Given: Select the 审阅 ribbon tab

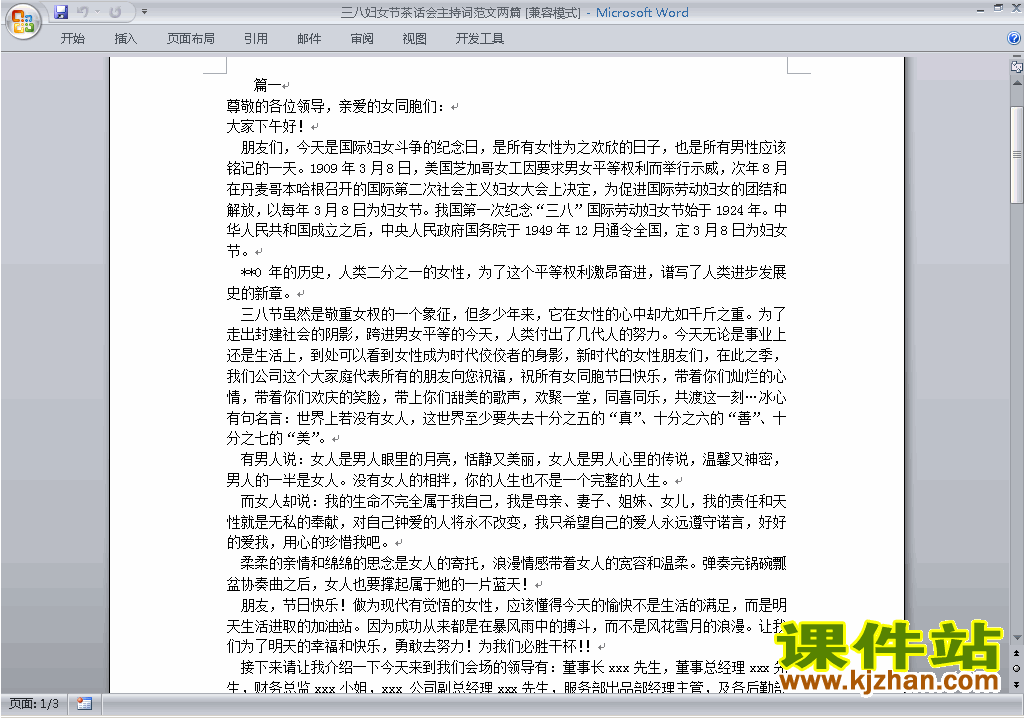Looking at the screenshot, I should tap(362, 39).
